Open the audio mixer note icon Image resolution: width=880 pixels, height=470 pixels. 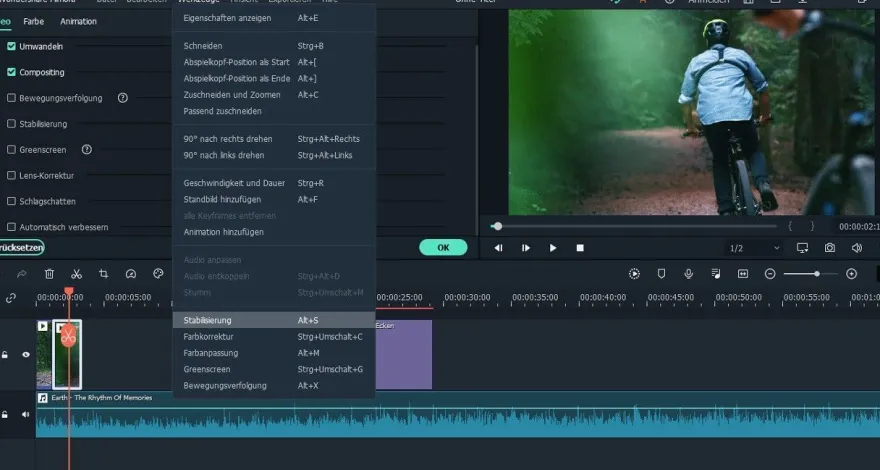(716, 273)
